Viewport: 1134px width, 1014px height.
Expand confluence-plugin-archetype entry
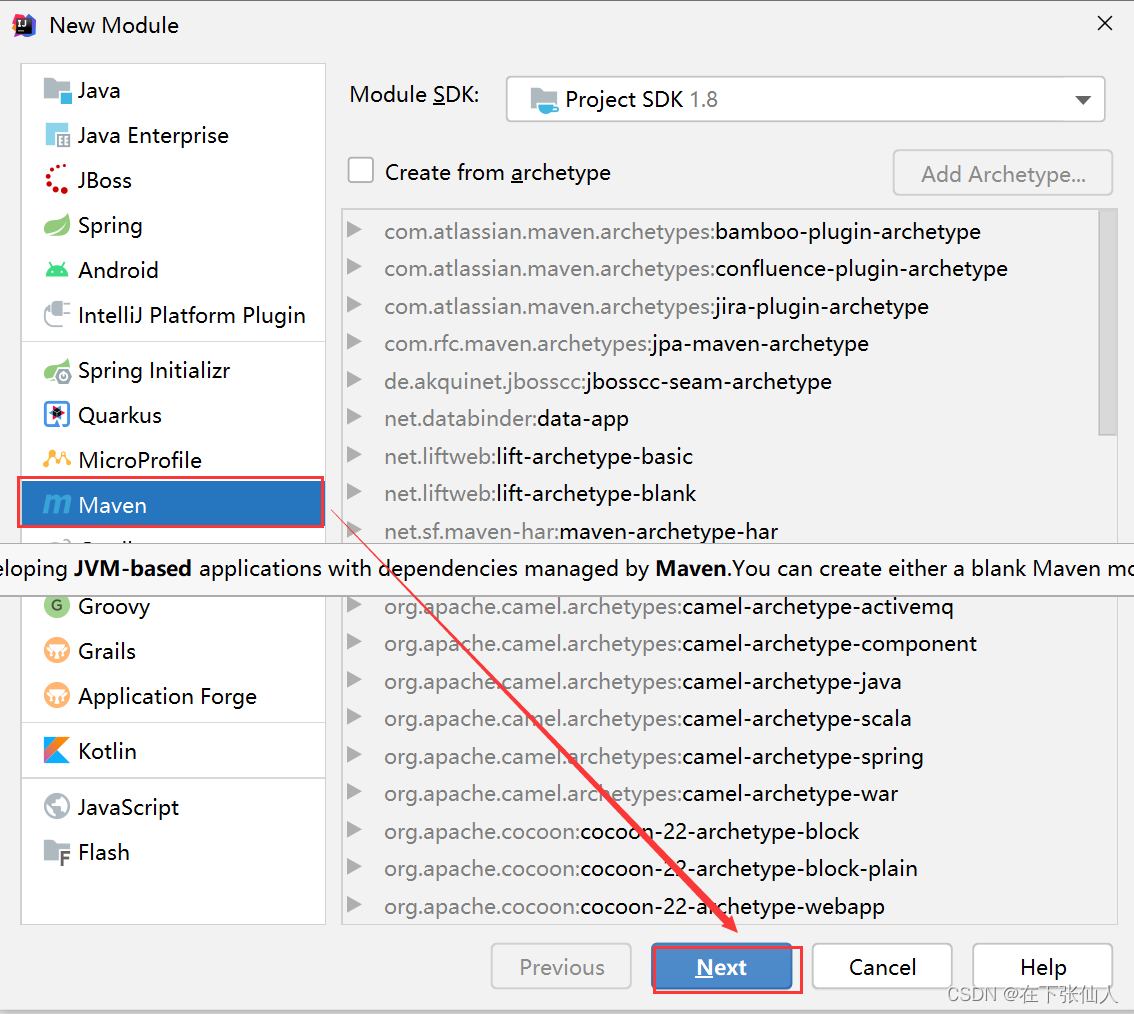pos(354,267)
